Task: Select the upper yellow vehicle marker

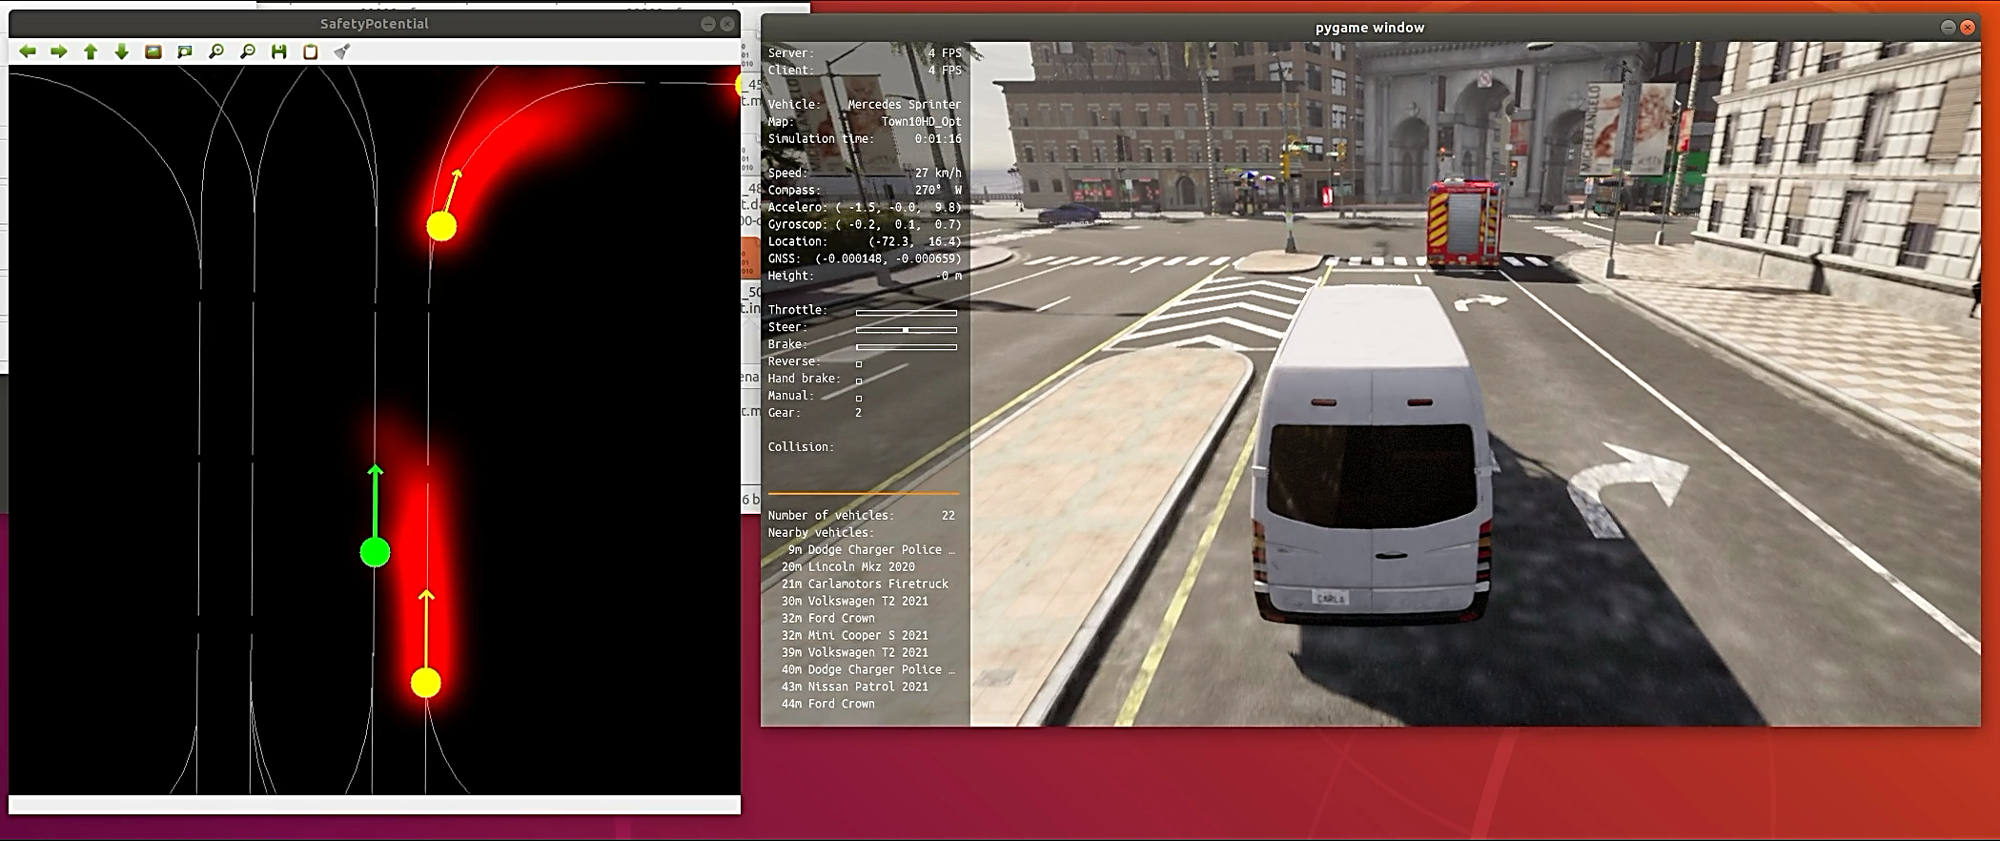Action: pyautogui.click(x=441, y=226)
